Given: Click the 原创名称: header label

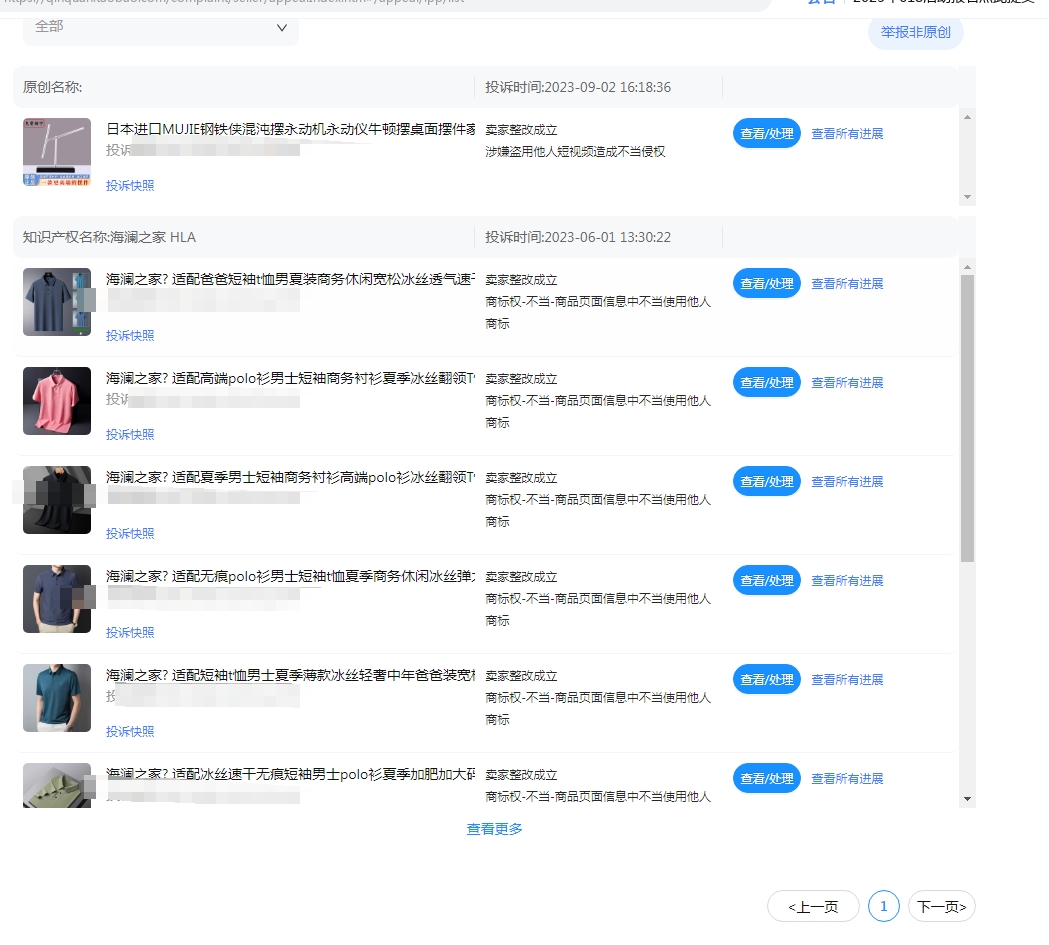Looking at the screenshot, I should pyautogui.click(x=52, y=87).
